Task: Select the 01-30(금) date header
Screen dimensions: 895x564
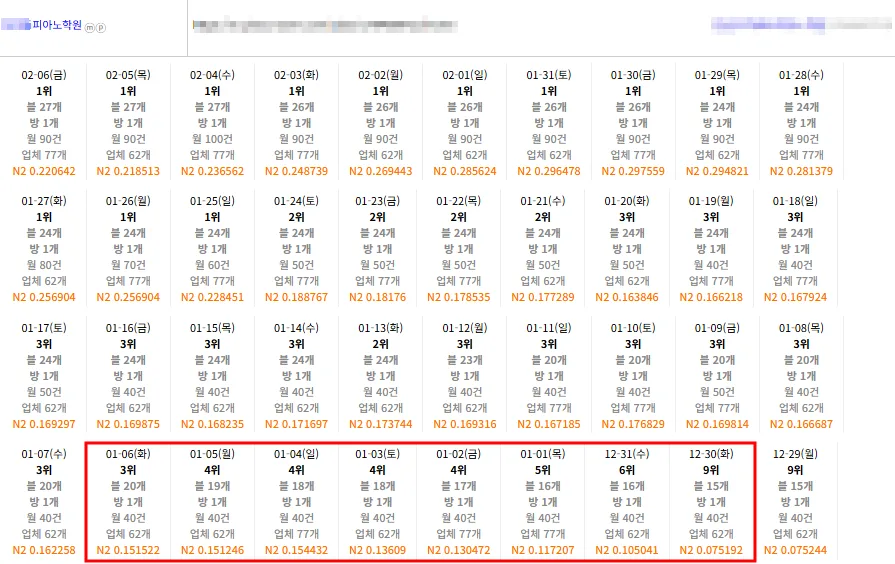Action: click(633, 75)
